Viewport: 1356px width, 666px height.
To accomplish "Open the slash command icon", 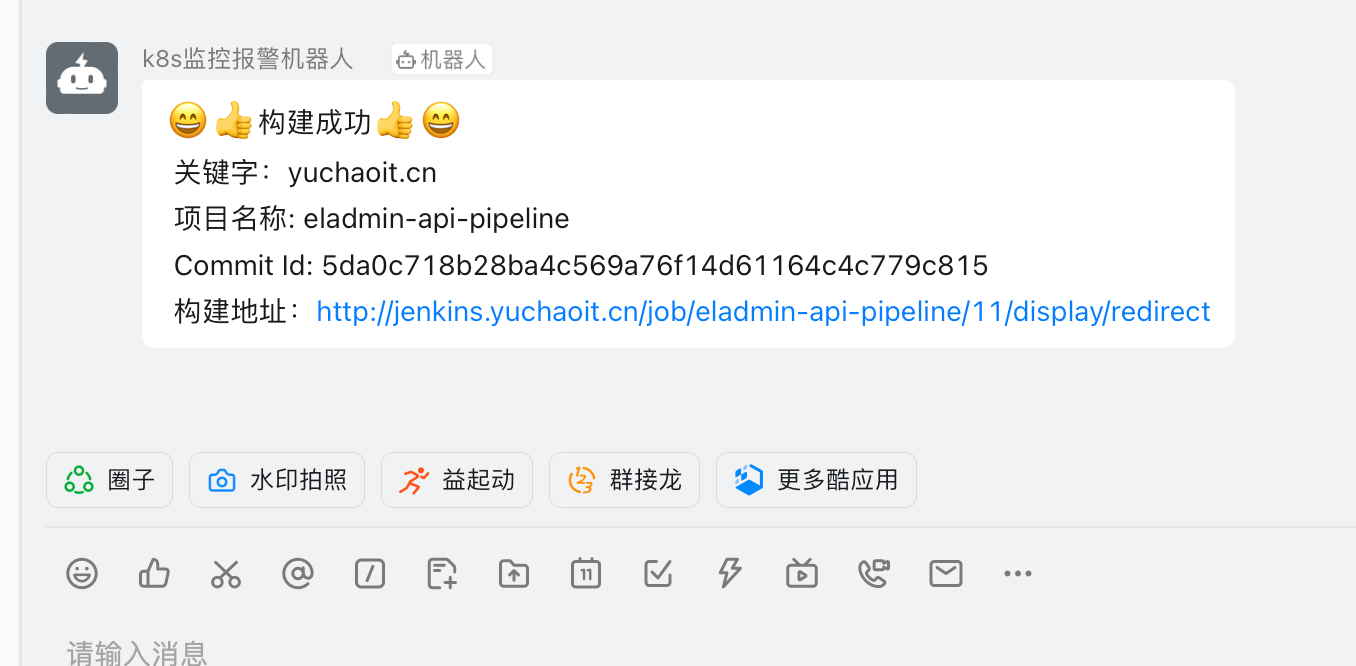I will pos(370,574).
